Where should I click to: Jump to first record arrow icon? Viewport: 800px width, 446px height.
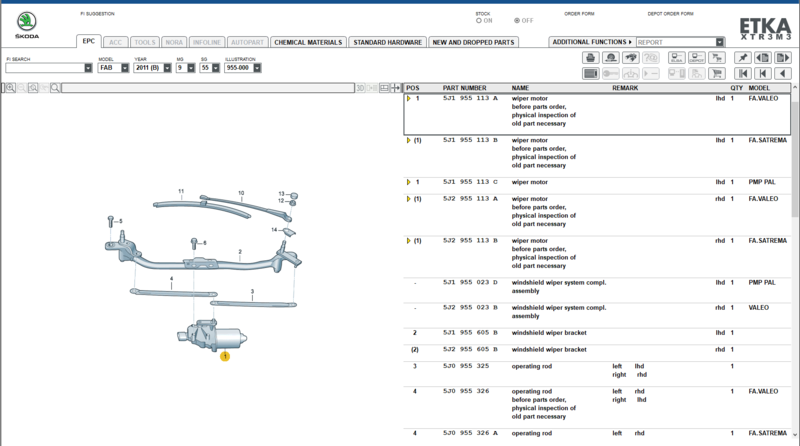742,73
